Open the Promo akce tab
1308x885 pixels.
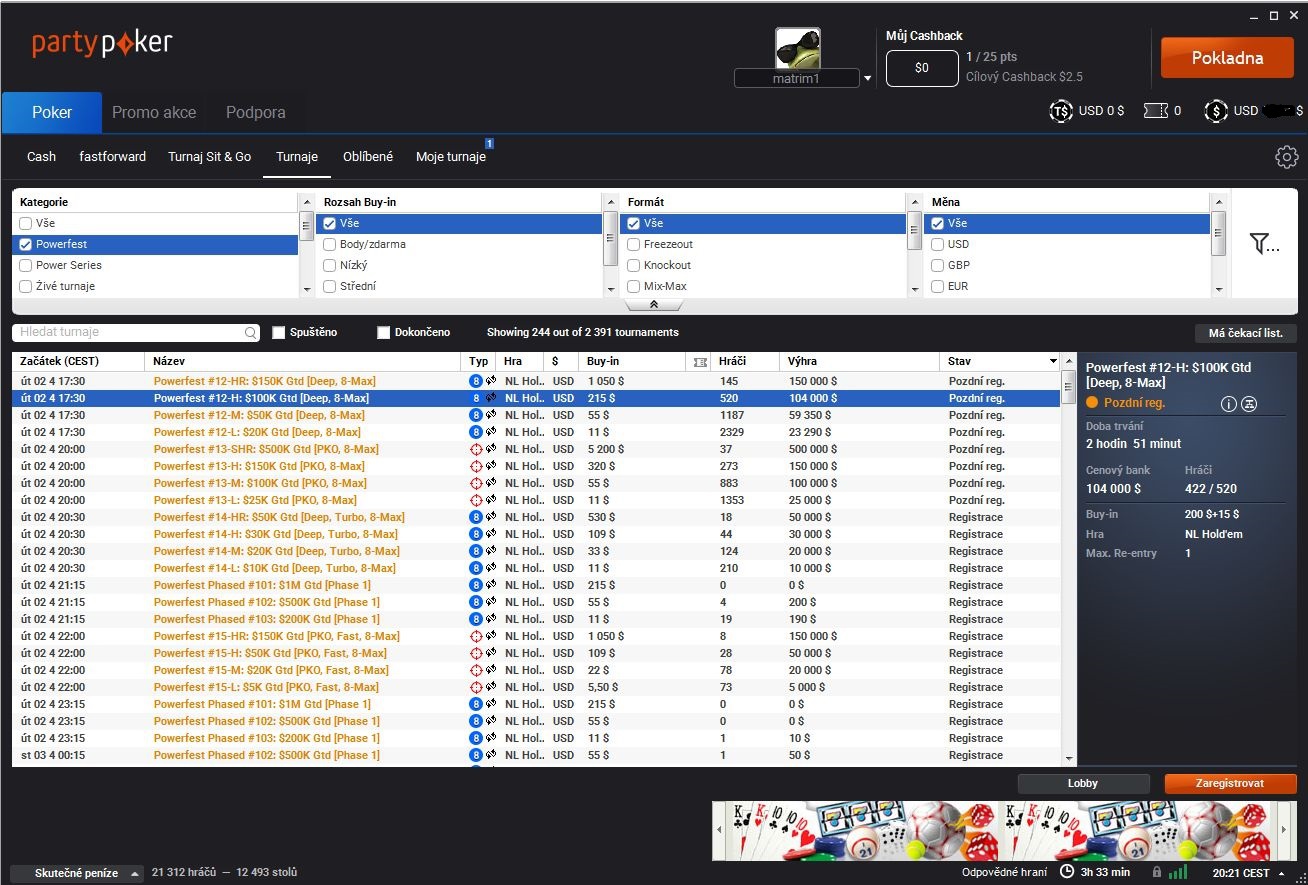[x=154, y=113]
